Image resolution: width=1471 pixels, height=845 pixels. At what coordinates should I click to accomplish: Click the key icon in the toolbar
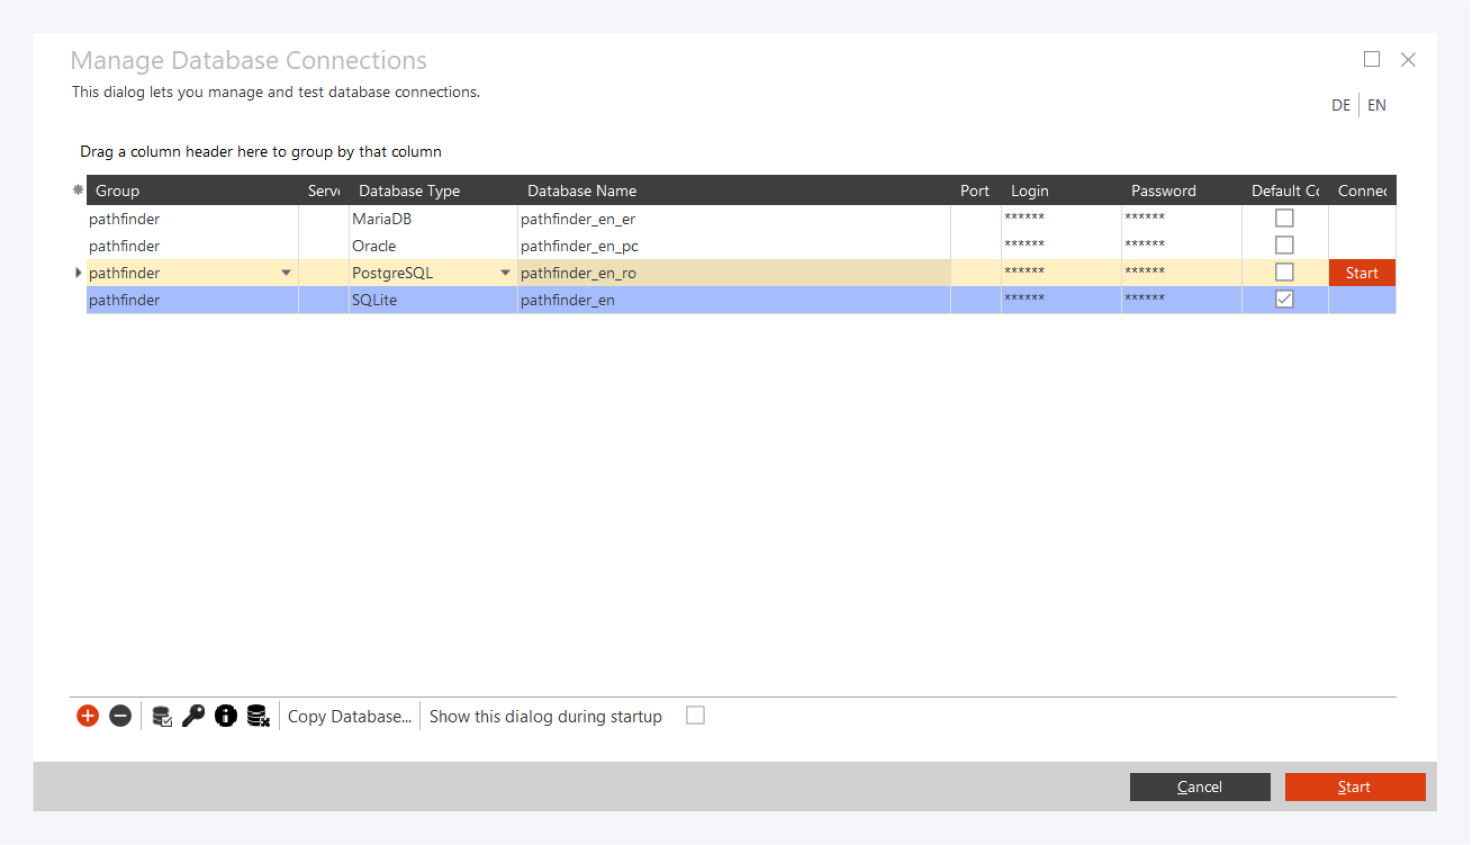pyautogui.click(x=193, y=716)
